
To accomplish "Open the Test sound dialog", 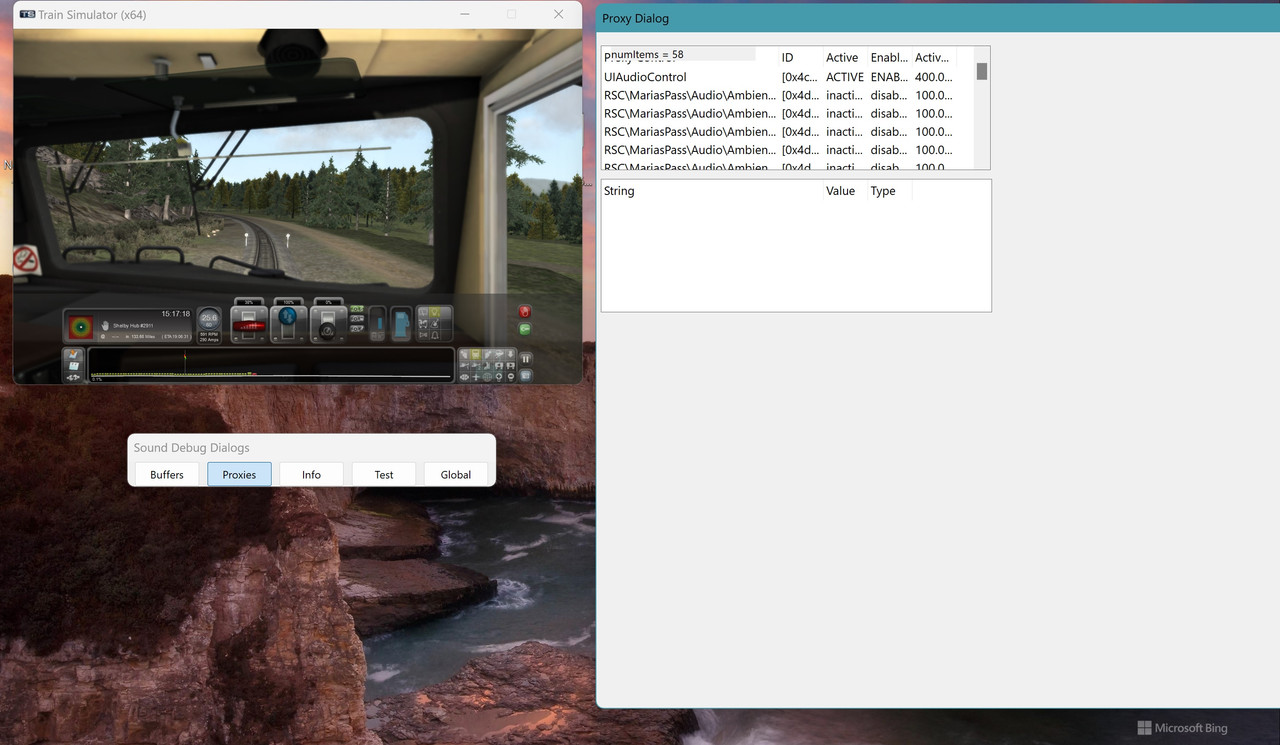I will click(383, 474).
